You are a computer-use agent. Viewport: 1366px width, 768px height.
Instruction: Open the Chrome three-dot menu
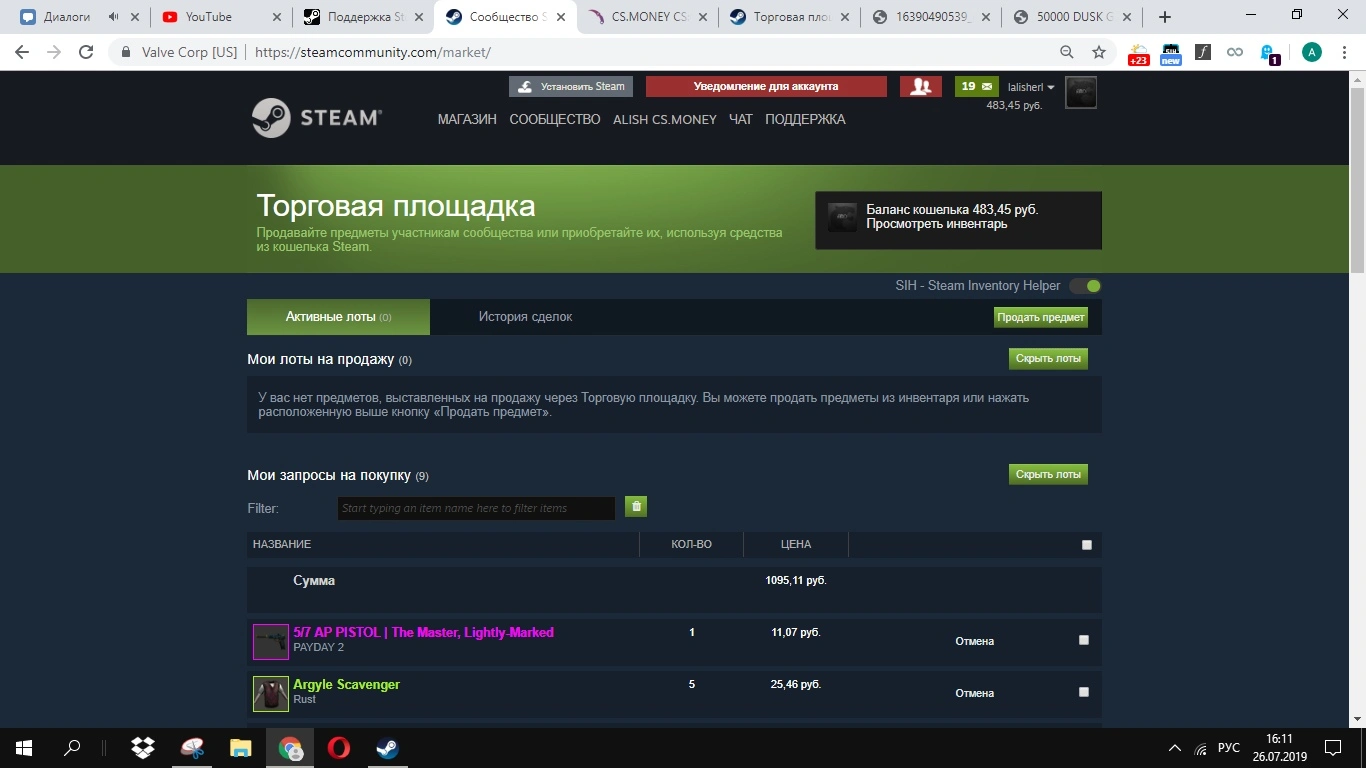click(x=1343, y=52)
